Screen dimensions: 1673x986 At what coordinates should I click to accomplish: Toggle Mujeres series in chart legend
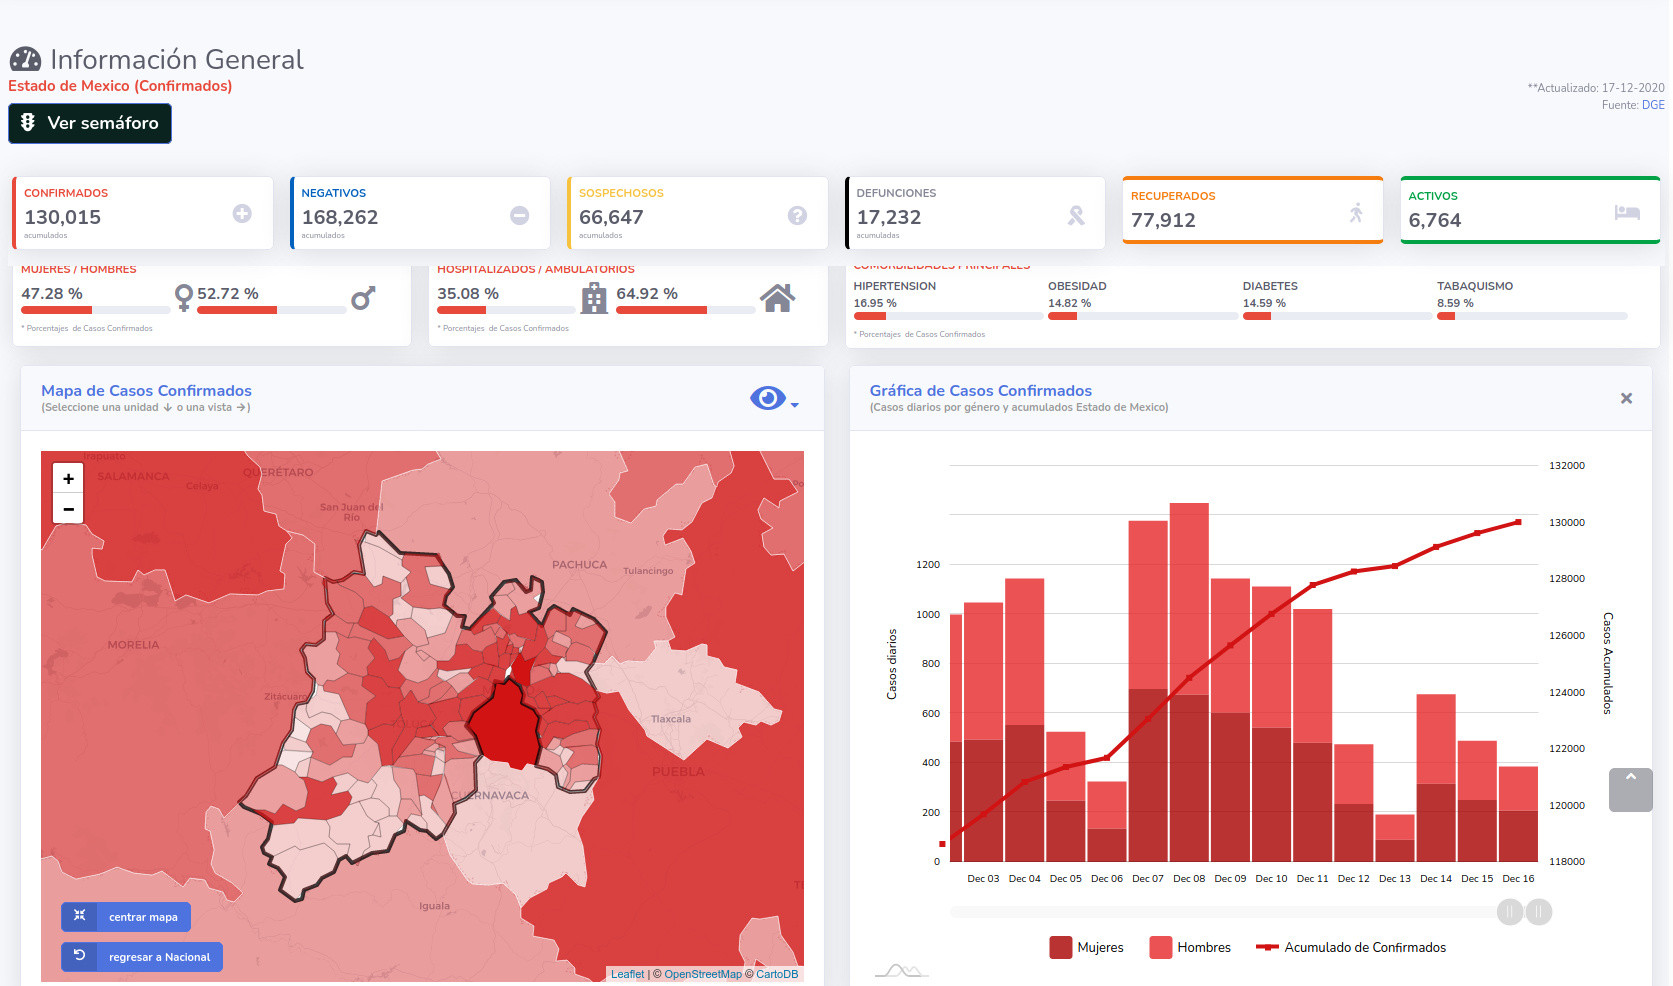[x=1086, y=947]
